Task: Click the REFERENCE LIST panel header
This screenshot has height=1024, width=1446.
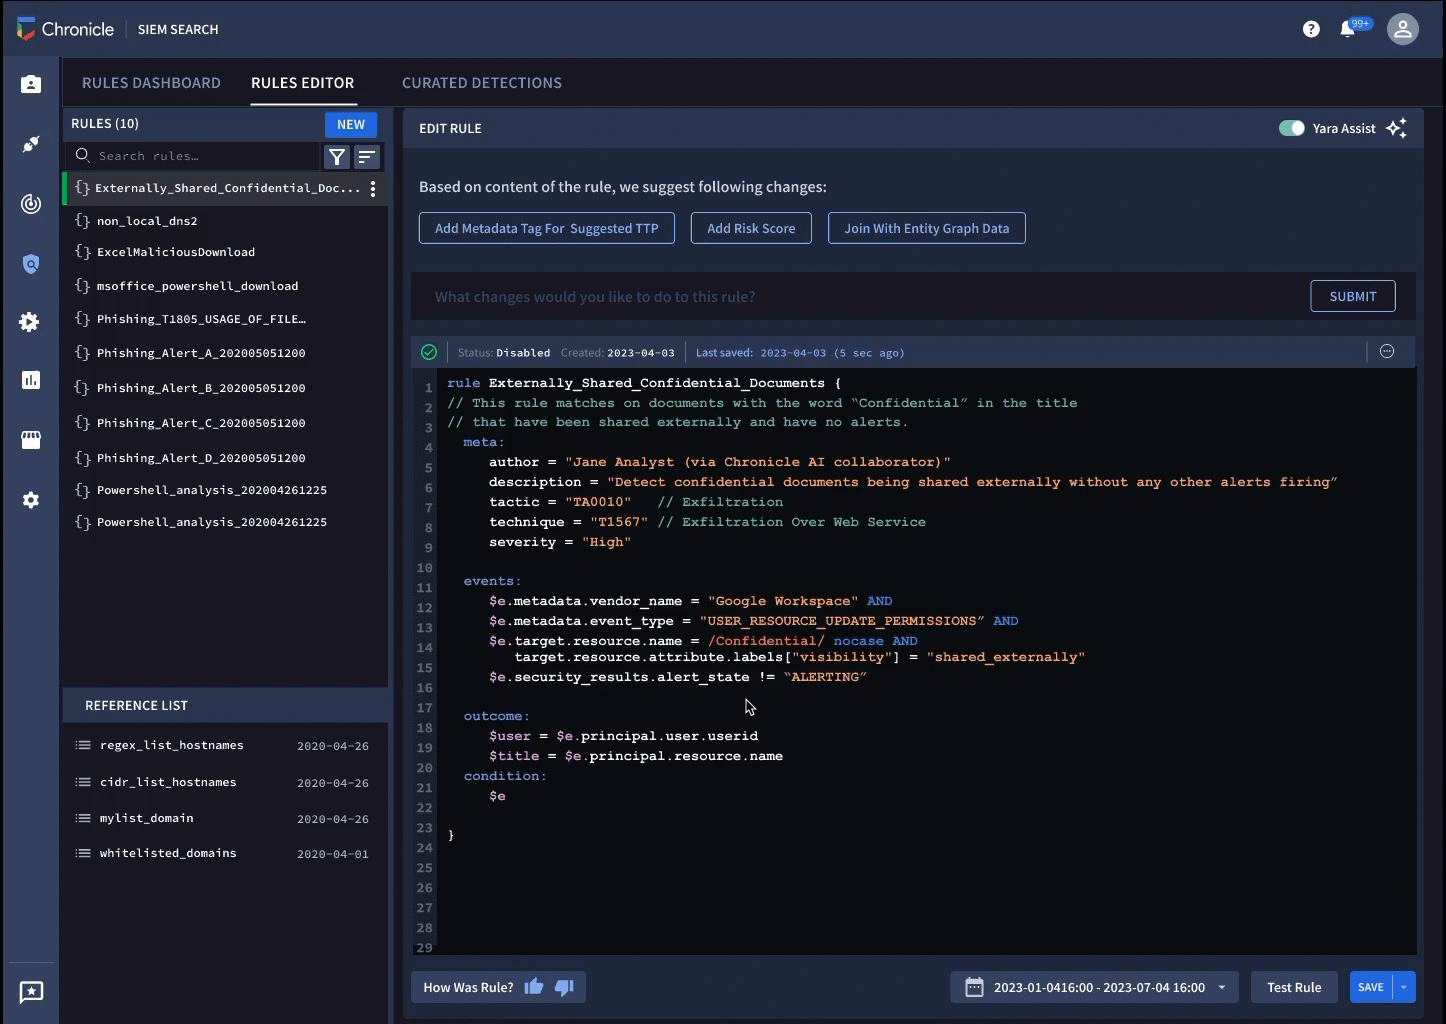Action: (x=225, y=705)
